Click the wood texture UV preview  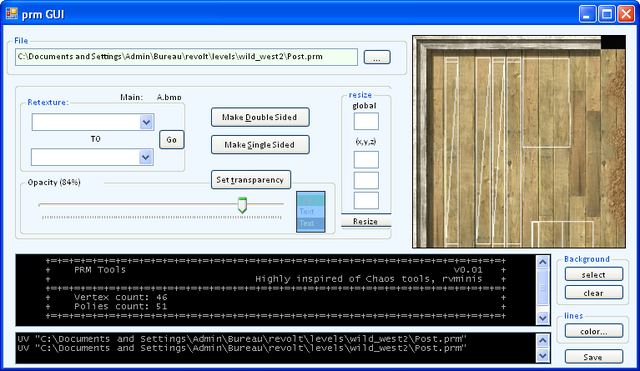(519, 142)
